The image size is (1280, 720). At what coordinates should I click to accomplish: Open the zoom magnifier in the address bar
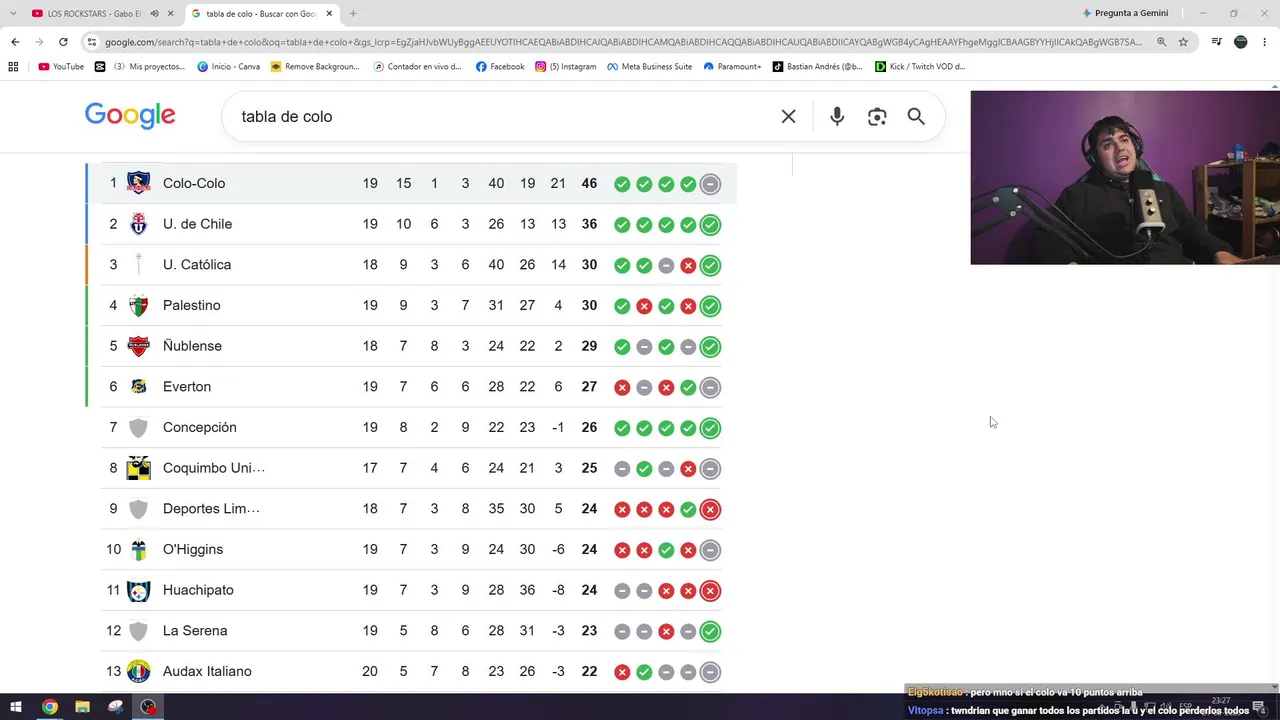1161,42
